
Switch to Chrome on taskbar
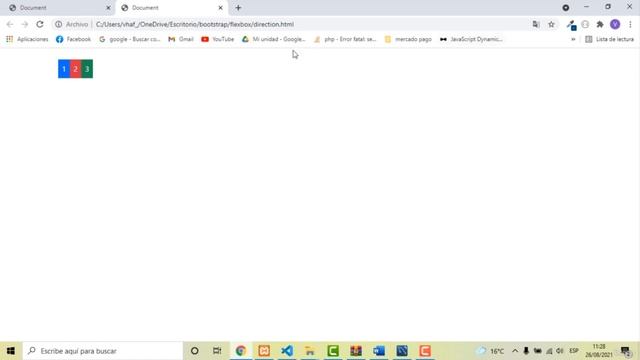tap(241, 351)
